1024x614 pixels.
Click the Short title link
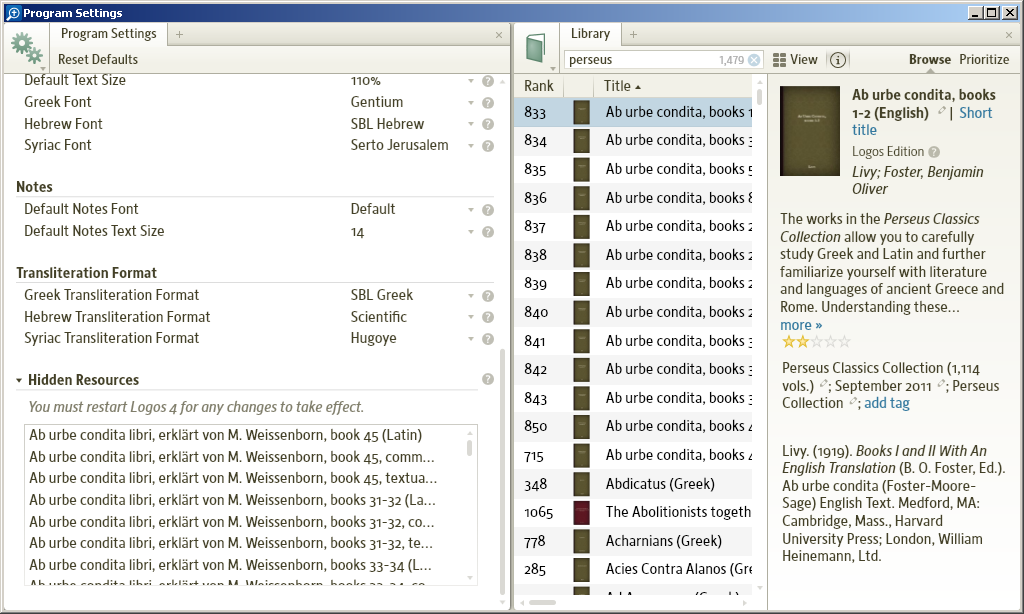tap(976, 113)
